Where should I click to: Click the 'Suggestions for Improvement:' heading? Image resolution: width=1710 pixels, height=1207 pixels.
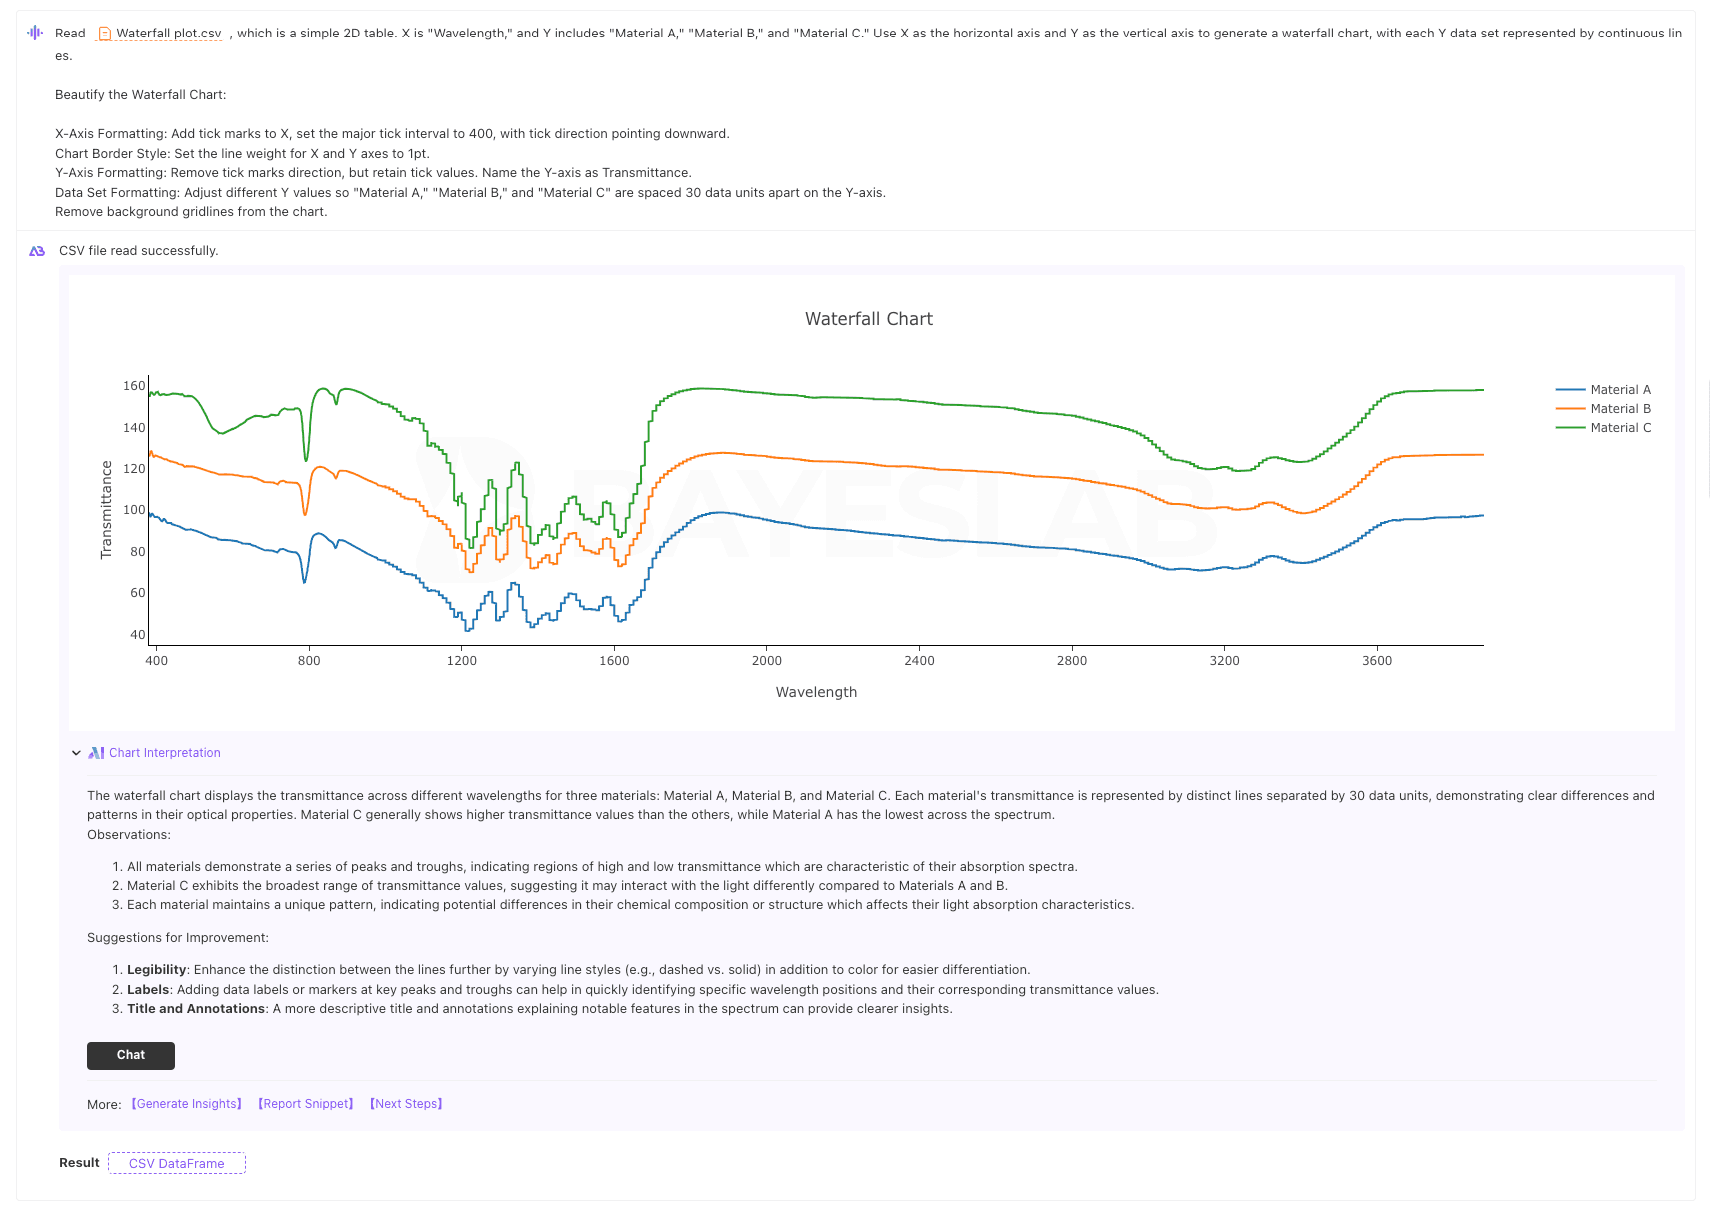tap(178, 938)
